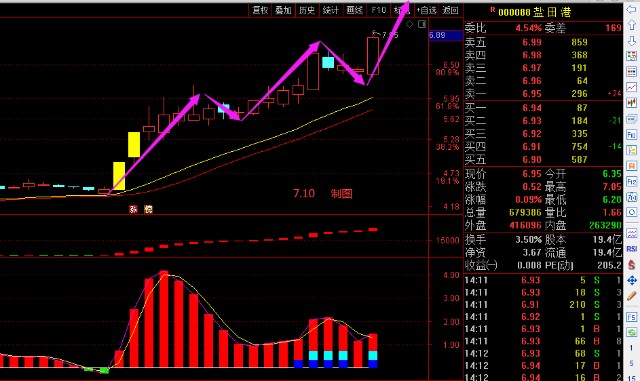Toggle the diamond marker above the chart

(x=409, y=24)
